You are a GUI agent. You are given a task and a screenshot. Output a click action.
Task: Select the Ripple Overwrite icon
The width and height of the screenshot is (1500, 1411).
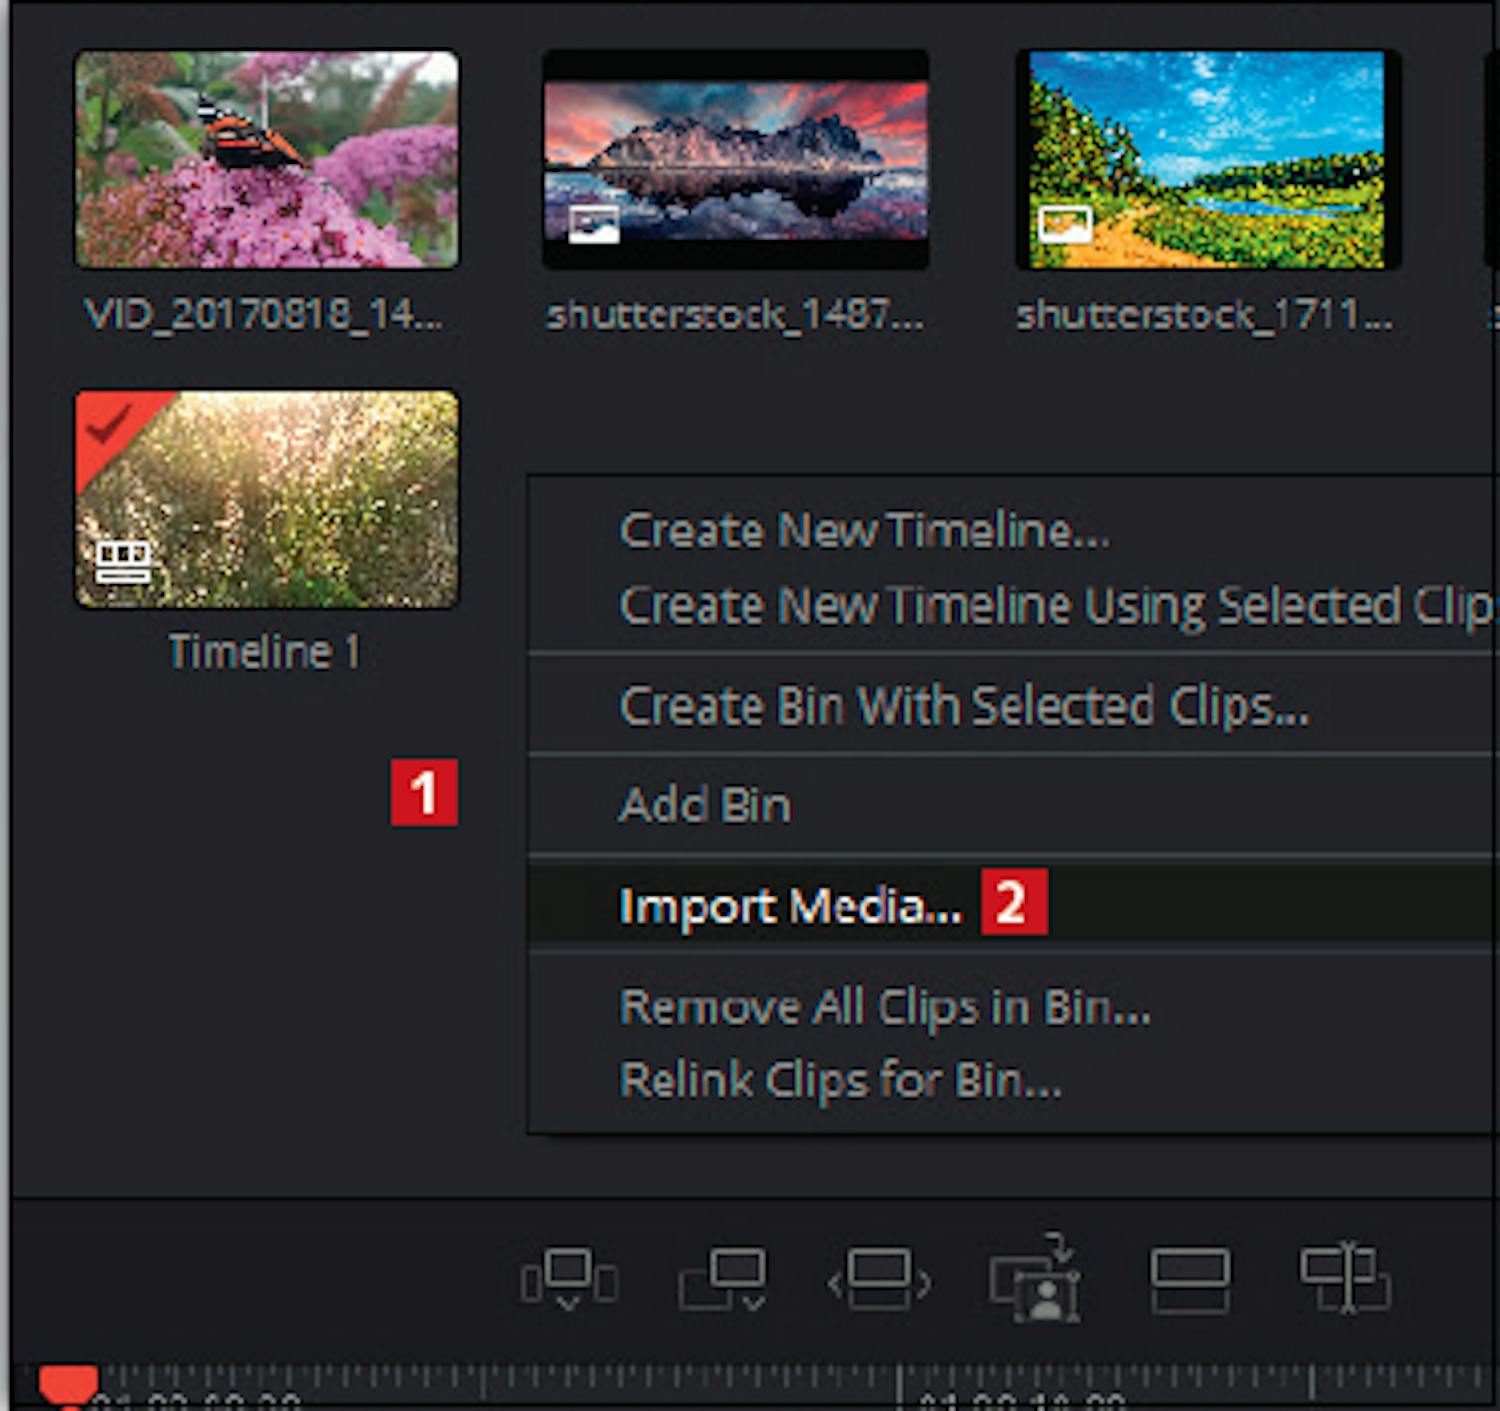(879, 1279)
